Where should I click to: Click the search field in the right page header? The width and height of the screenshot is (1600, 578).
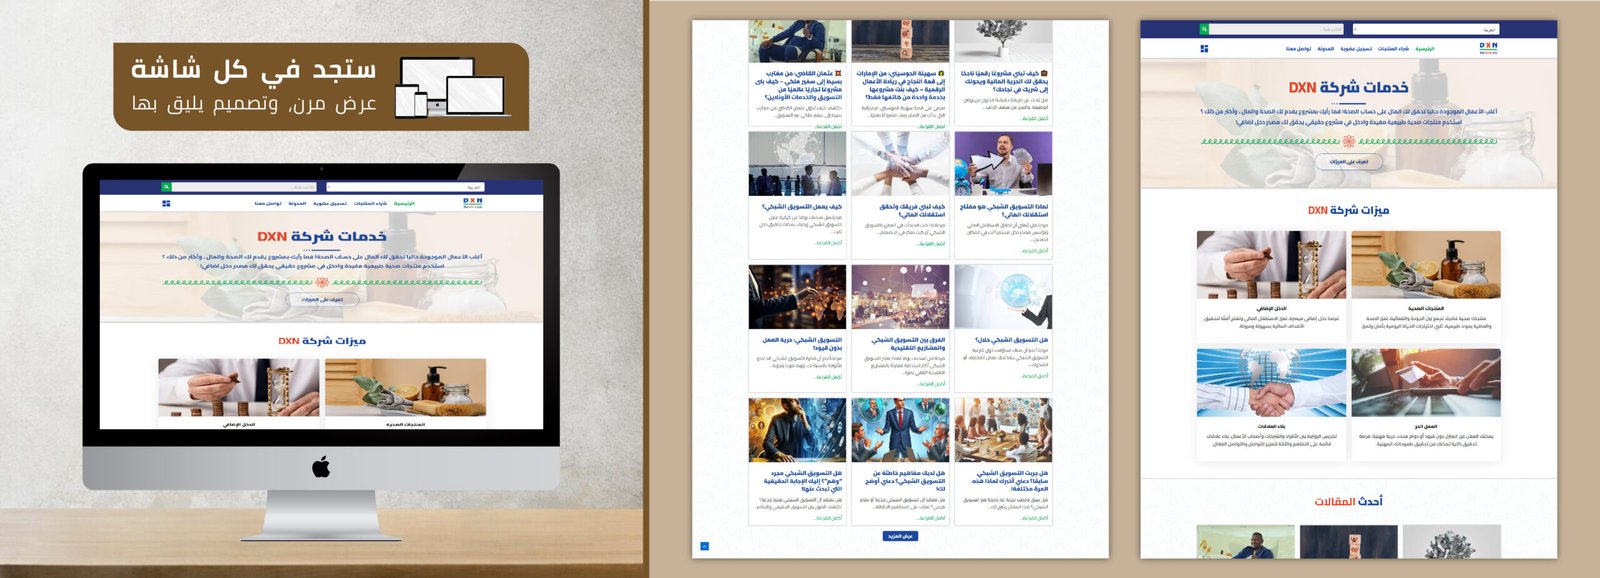pos(1277,30)
